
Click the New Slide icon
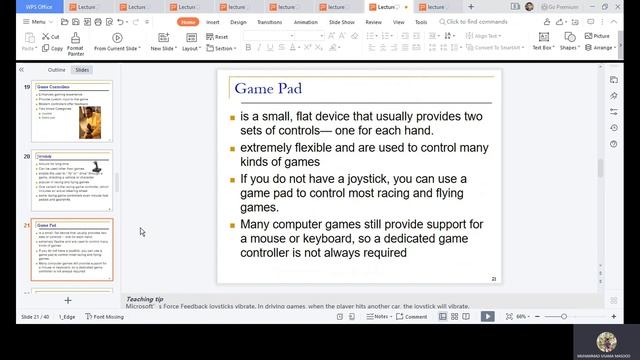(x=164, y=38)
